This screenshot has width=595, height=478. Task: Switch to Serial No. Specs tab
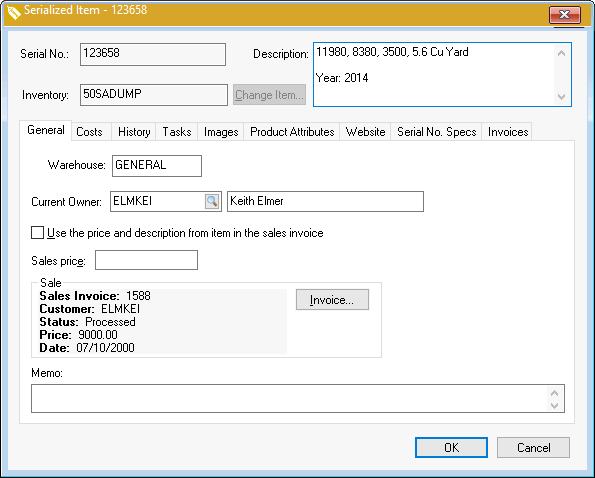(x=436, y=132)
